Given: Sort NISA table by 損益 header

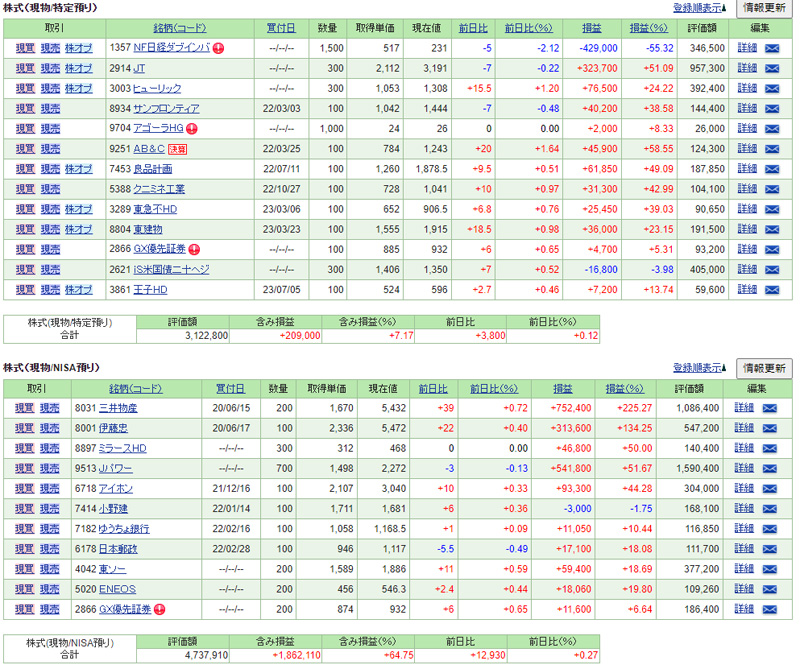Looking at the screenshot, I should 563,389.
